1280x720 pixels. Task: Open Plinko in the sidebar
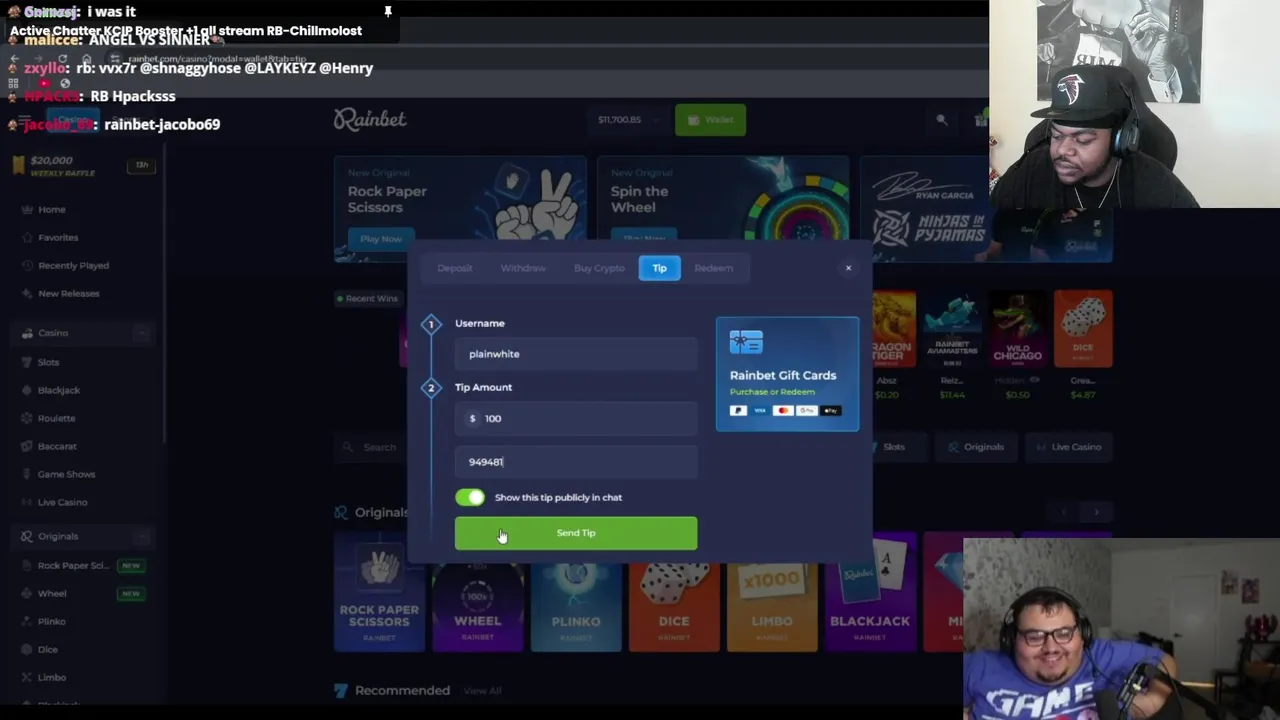tap(51, 622)
